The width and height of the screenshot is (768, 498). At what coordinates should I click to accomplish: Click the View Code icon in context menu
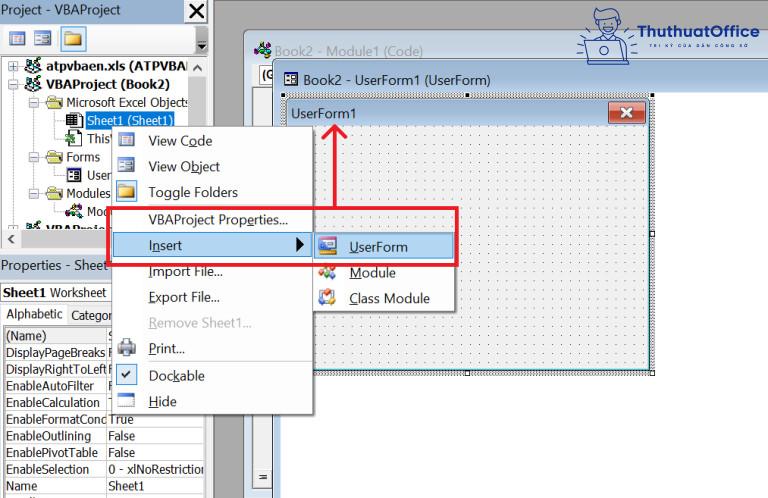point(126,140)
